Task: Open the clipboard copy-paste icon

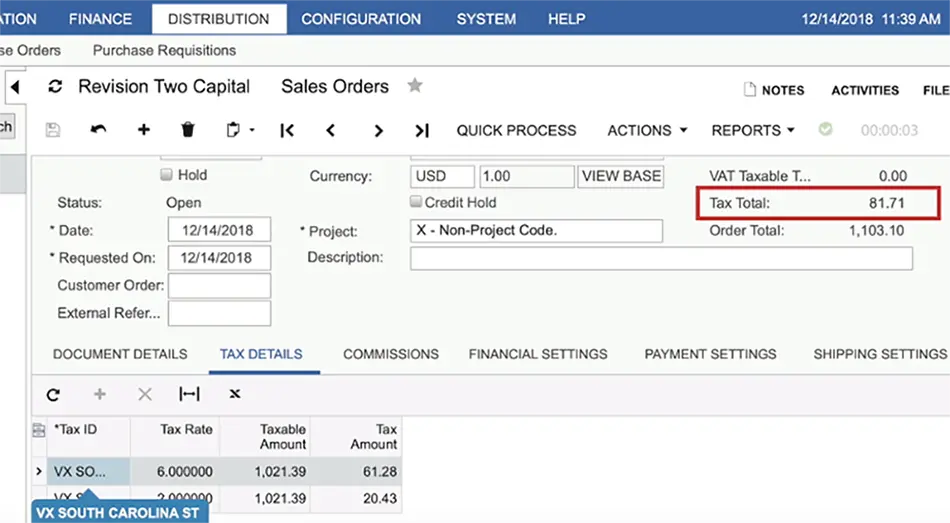Action: [x=233, y=130]
